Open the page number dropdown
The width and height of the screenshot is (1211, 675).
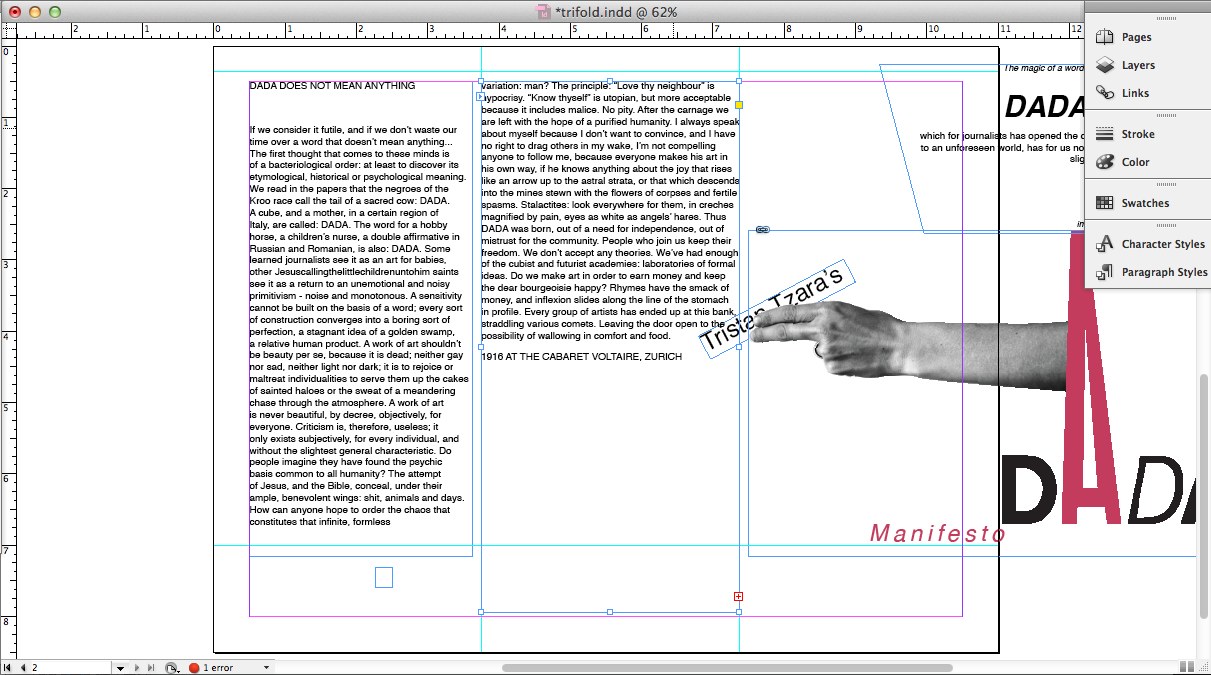120,667
